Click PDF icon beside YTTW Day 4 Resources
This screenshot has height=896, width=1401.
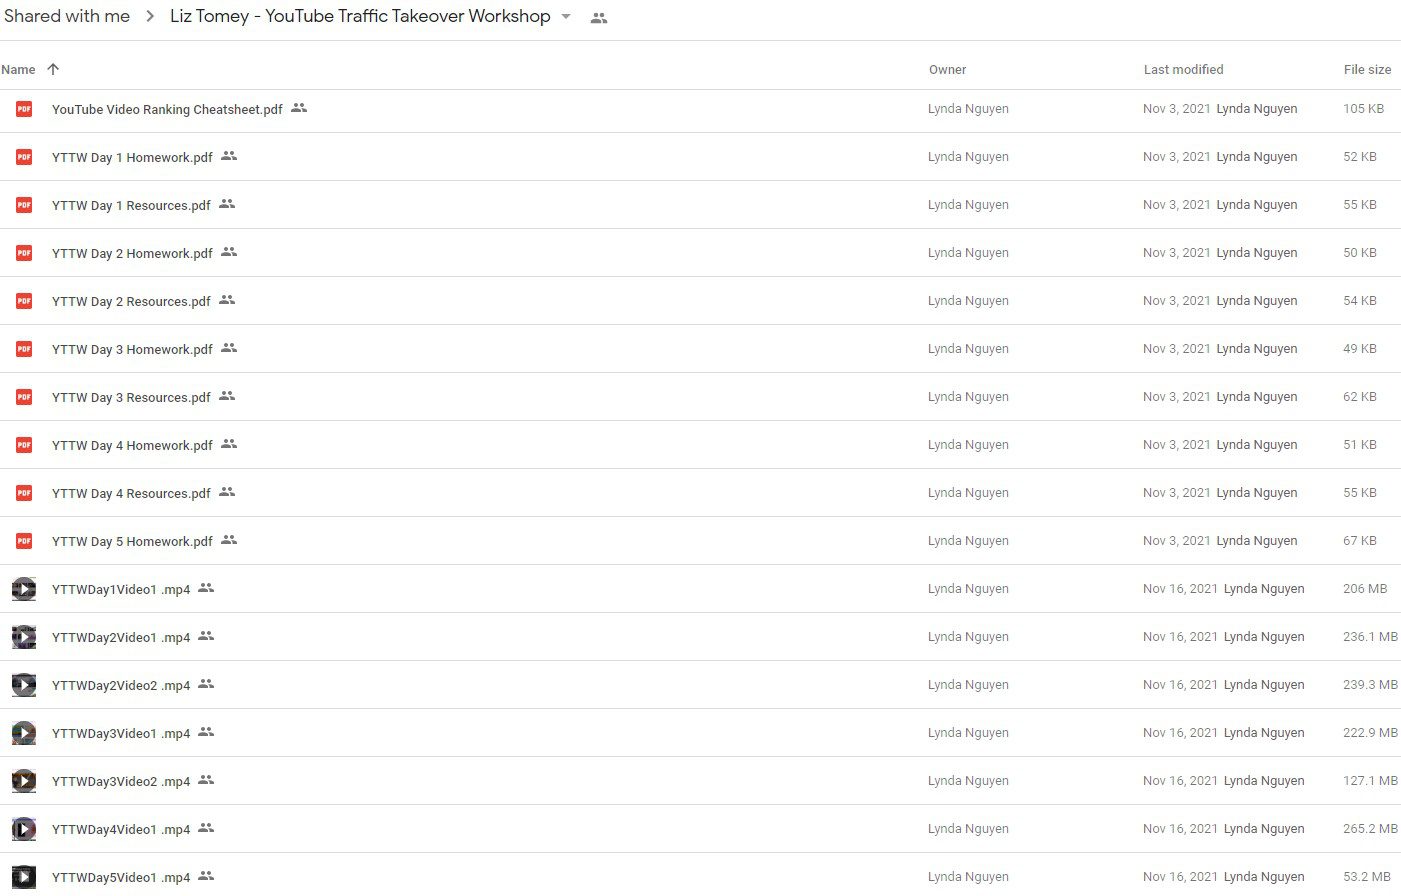(24, 493)
